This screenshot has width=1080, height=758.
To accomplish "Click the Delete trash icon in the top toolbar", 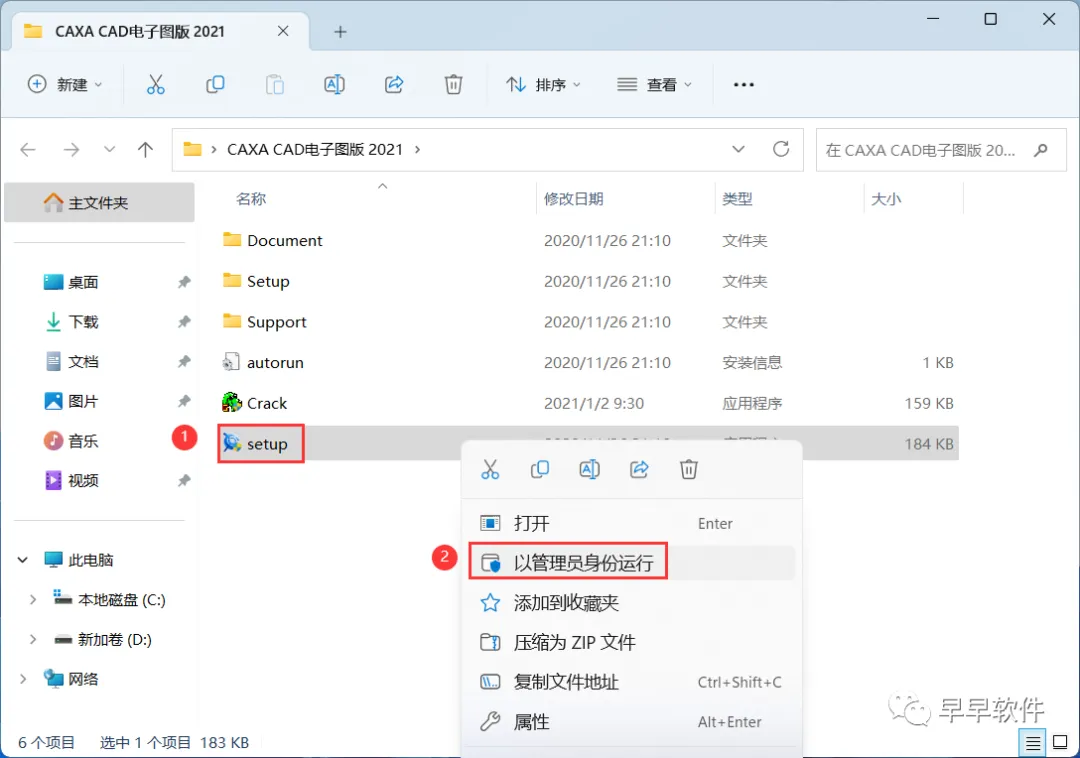I will (x=453, y=85).
